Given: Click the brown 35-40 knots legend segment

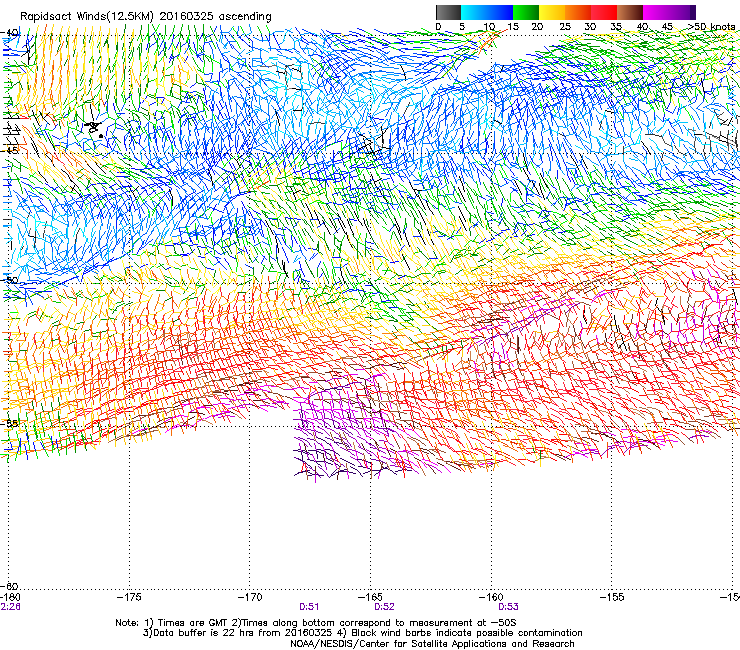Looking at the screenshot, I should pos(630,12).
